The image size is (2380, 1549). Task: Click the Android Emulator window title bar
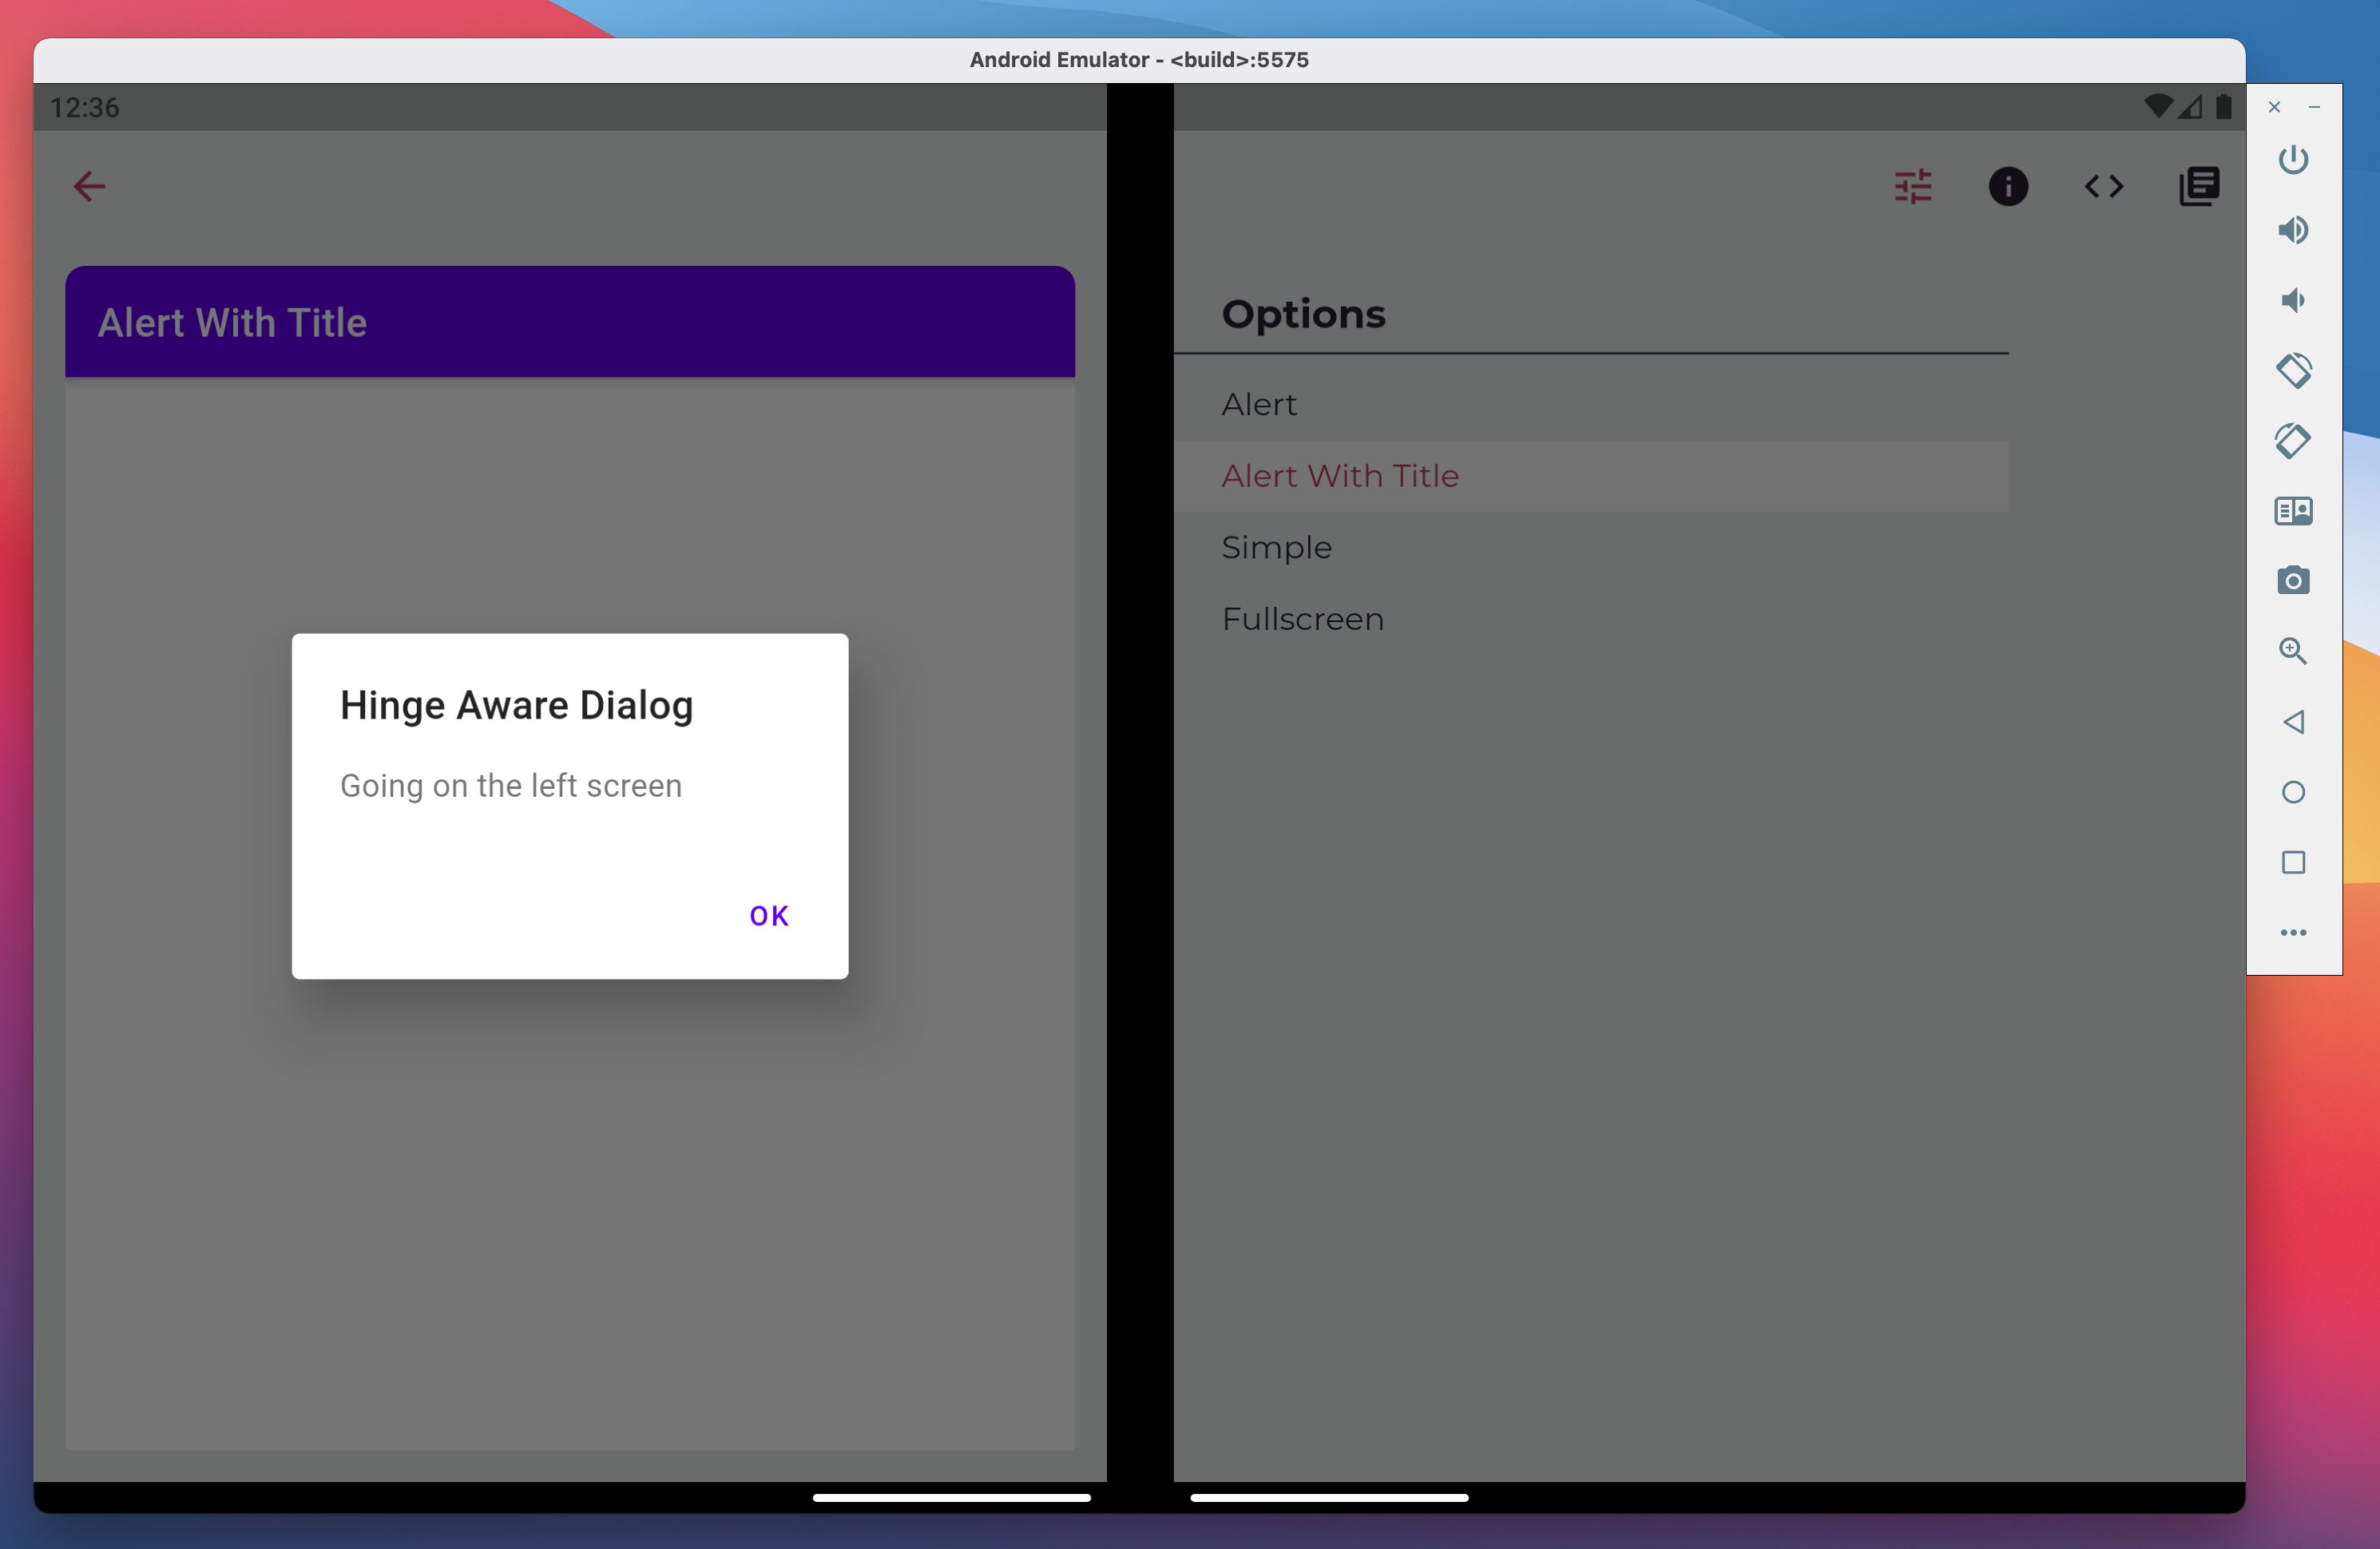coord(1139,60)
